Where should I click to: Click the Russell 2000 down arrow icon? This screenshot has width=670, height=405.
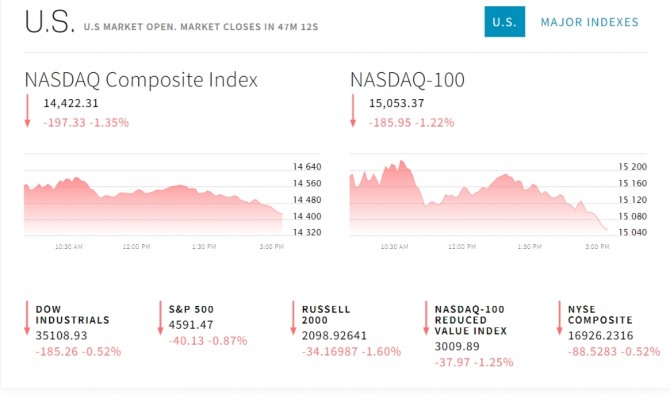click(x=294, y=319)
